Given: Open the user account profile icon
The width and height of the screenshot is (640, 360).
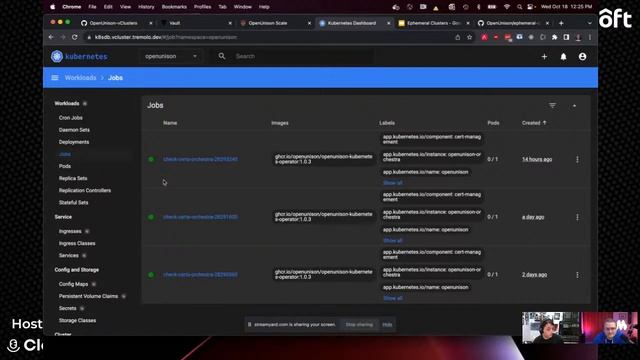Looking at the screenshot, I should [x=582, y=57].
